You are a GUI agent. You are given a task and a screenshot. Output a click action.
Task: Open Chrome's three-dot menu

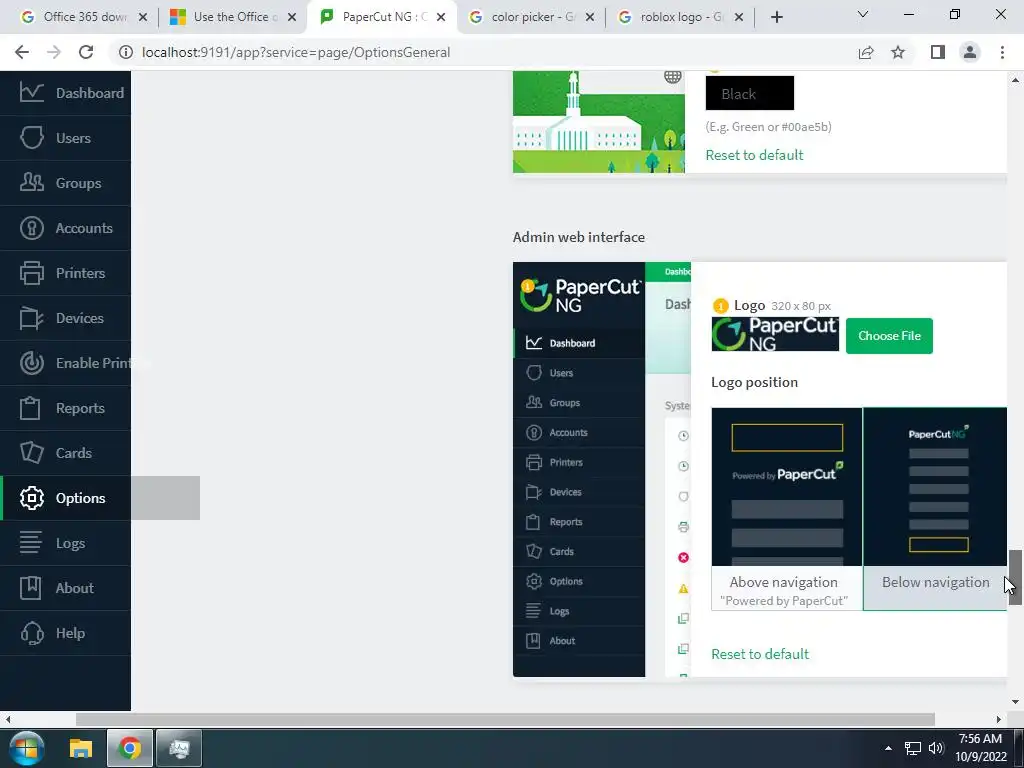(1002, 52)
